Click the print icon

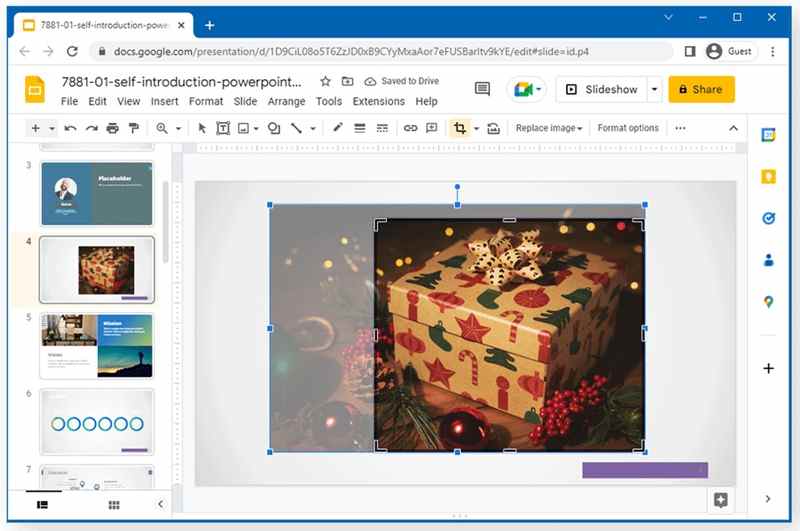click(112, 128)
